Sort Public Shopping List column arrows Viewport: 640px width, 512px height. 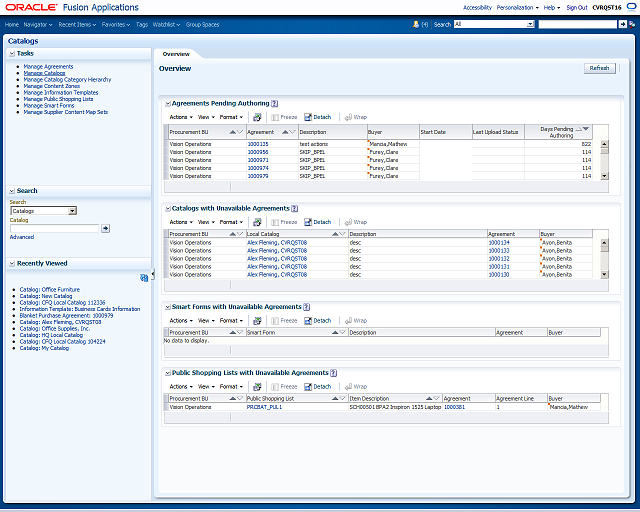click(x=339, y=398)
